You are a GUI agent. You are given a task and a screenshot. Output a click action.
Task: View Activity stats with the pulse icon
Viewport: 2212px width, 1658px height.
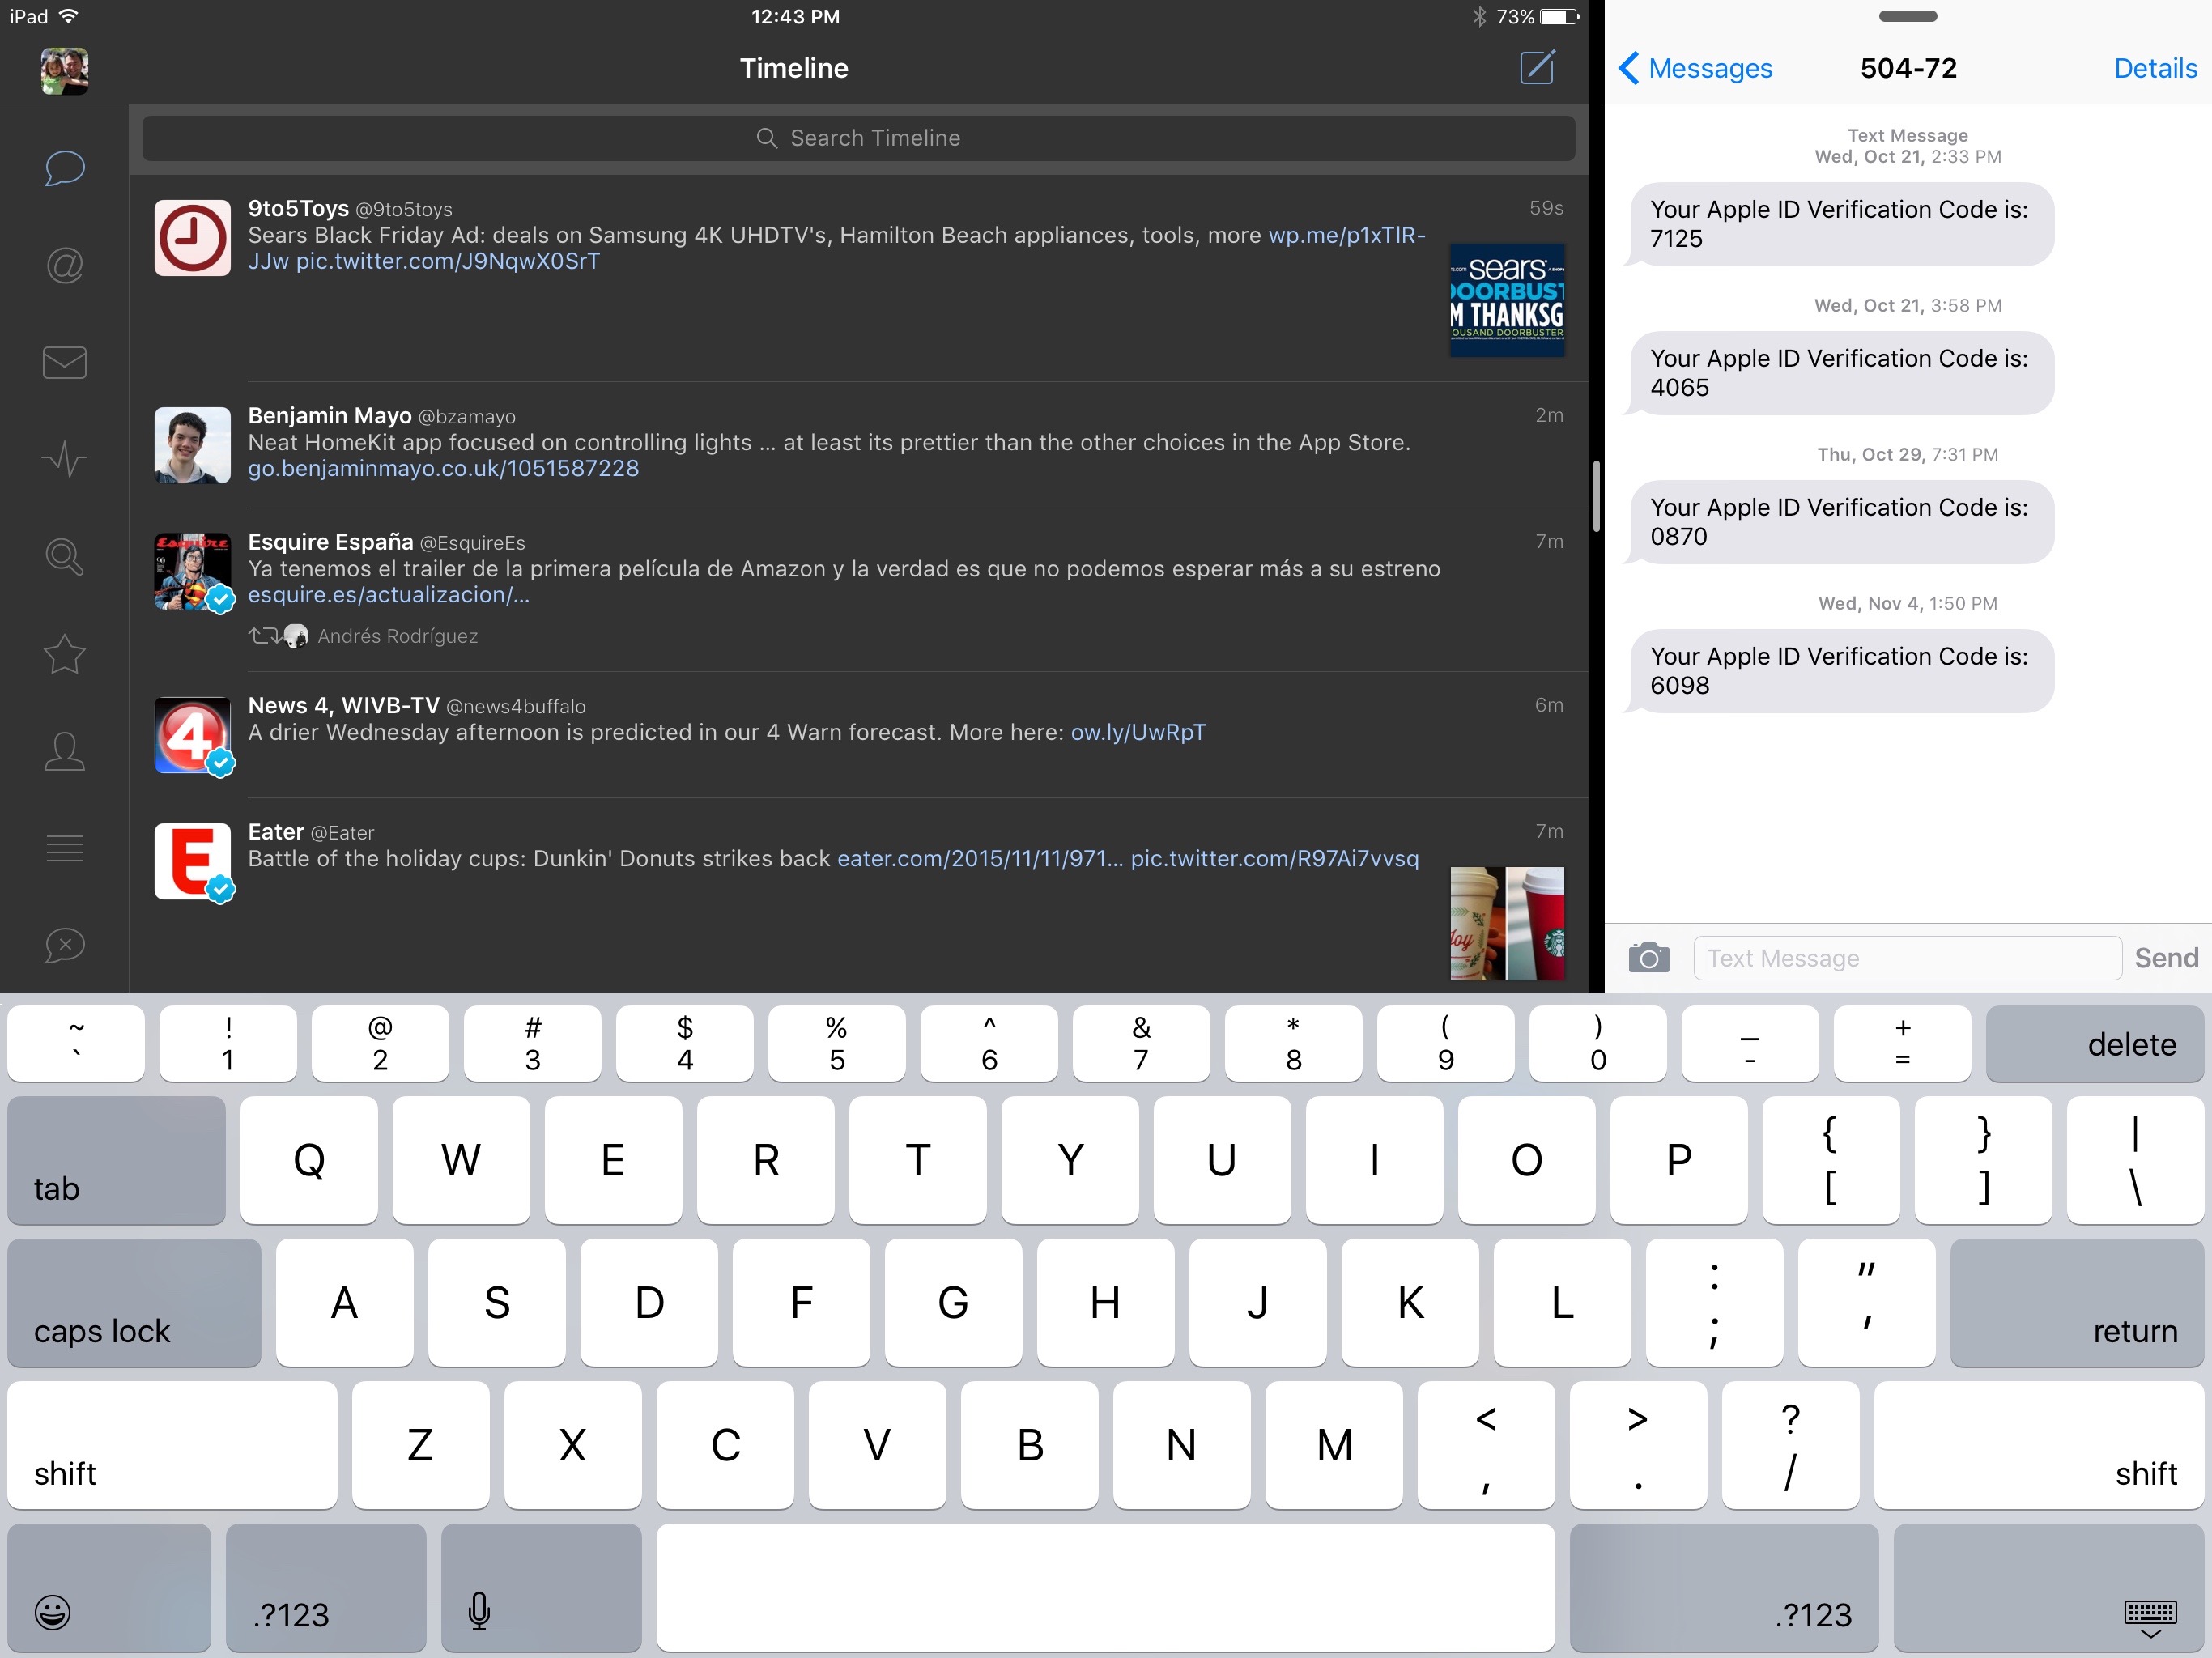pyautogui.click(x=63, y=458)
